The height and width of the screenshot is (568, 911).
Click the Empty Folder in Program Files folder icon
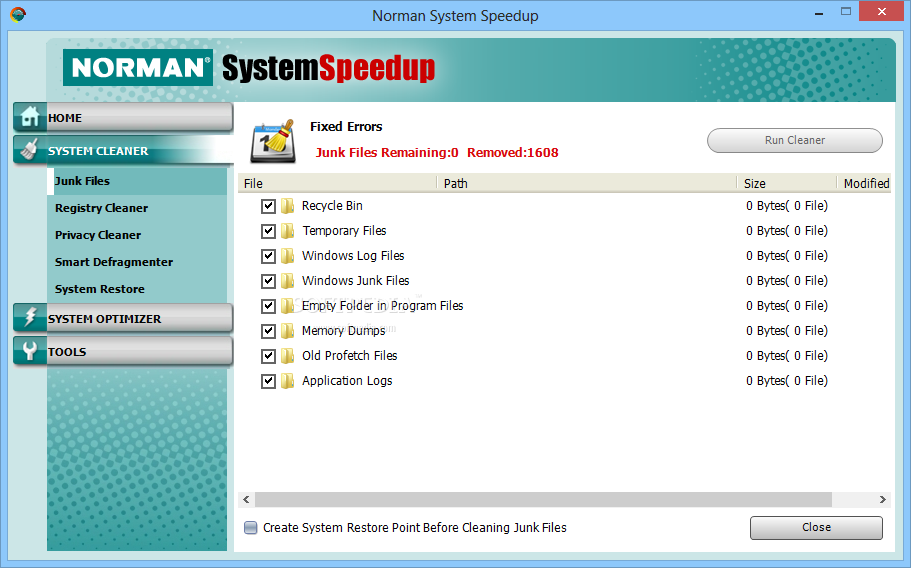click(x=288, y=305)
